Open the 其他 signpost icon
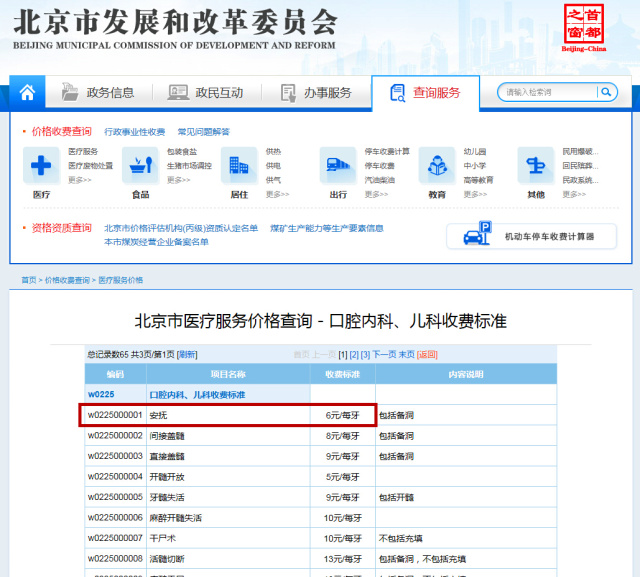The width and height of the screenshot is (640, 577). click(536, 165)
